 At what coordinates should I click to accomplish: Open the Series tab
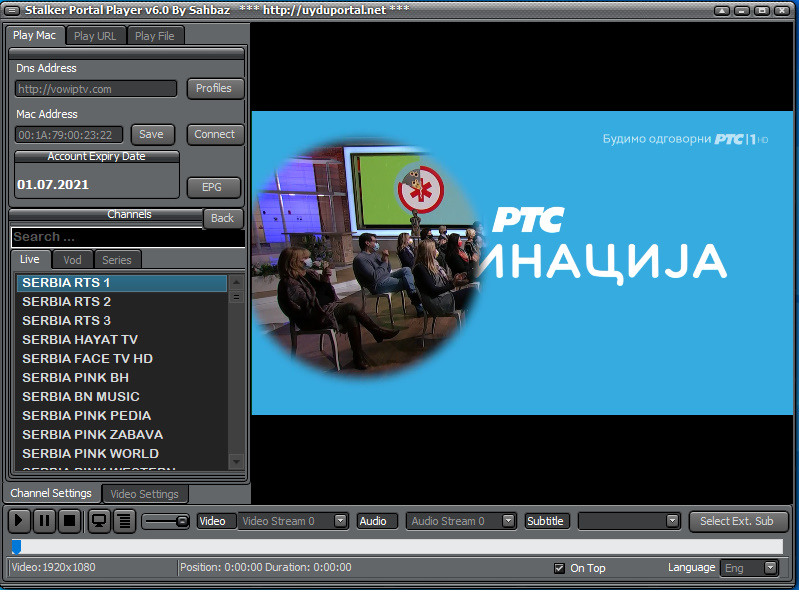point(117,260)
